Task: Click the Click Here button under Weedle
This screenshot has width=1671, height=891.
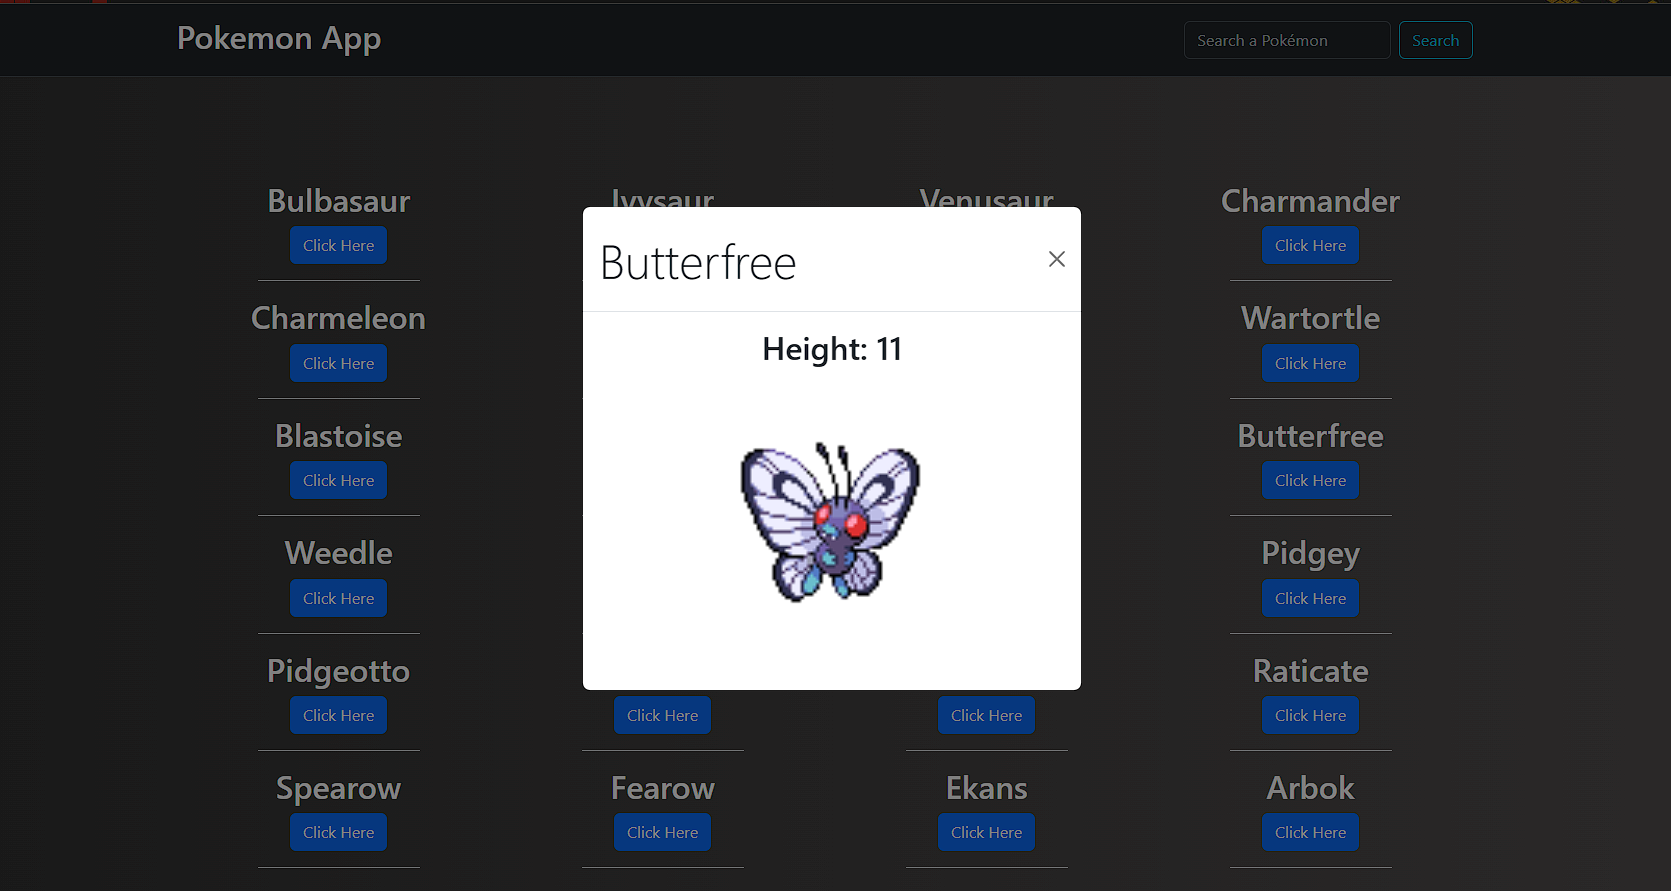Action: click(338, 598)
